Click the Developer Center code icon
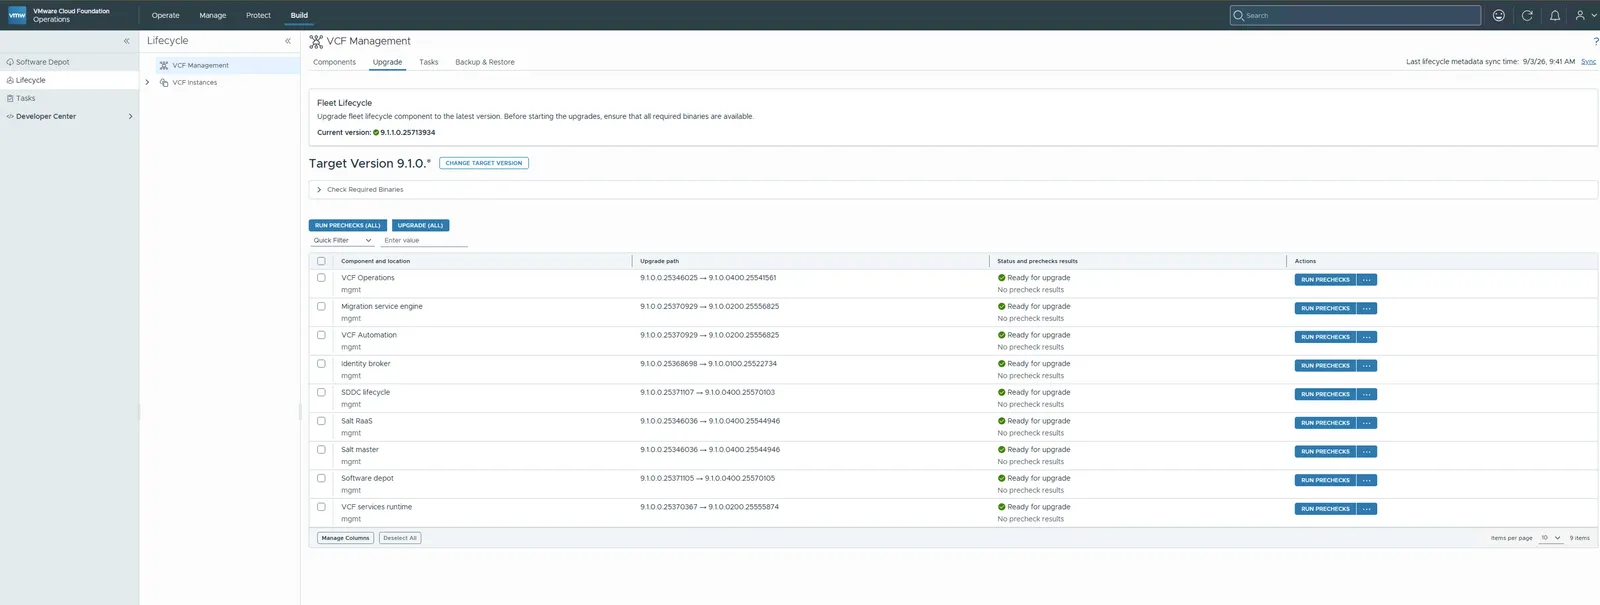This screenshot has width=1600, height=605. point(10,116)
